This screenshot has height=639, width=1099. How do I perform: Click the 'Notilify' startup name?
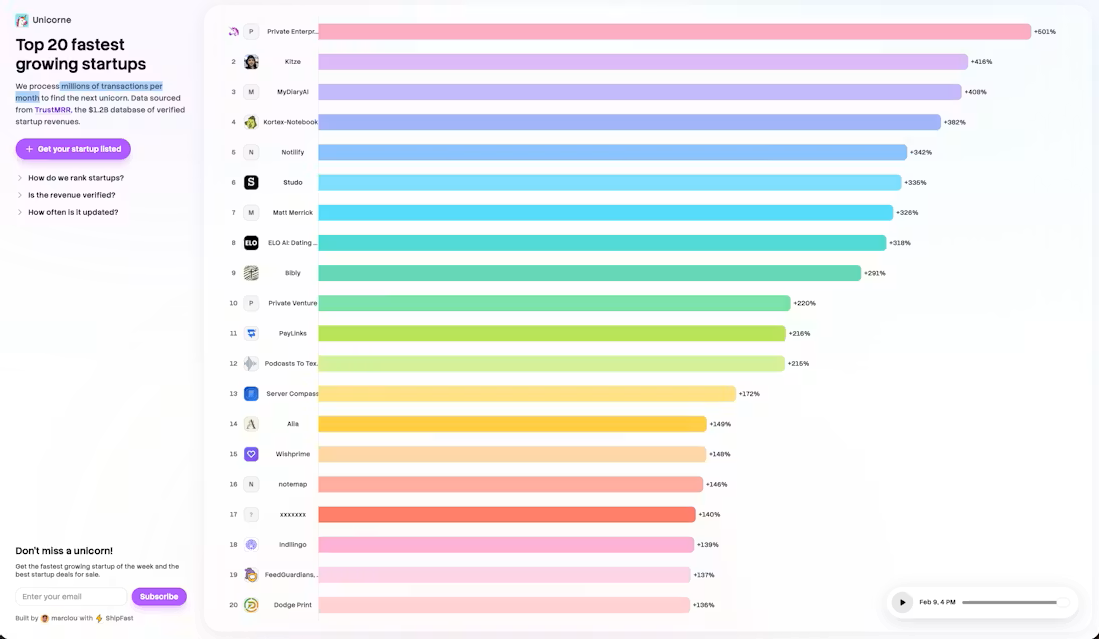[x=293, y=152]
